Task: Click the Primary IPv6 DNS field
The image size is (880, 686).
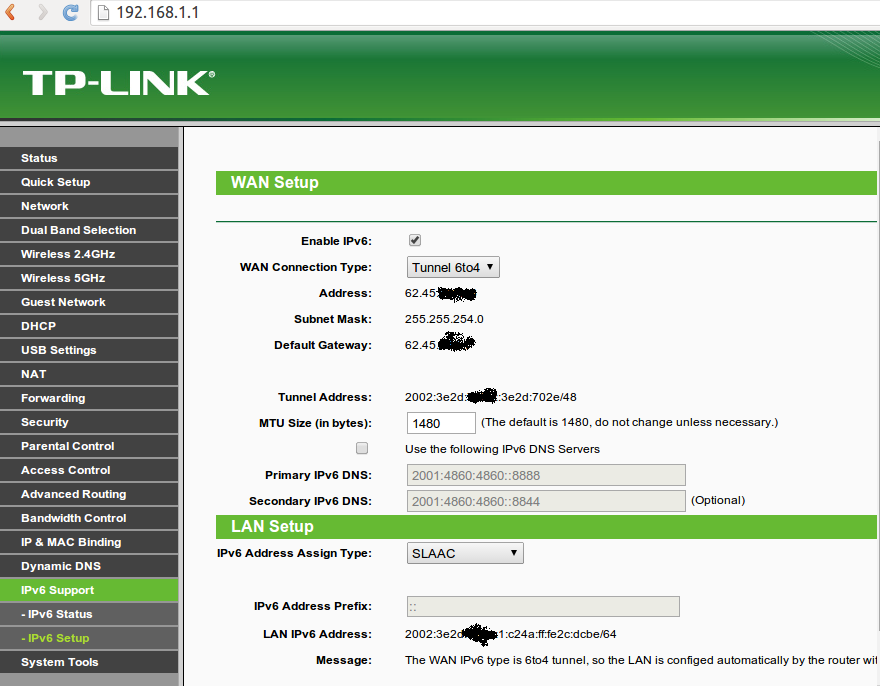Action: click(546, 475)
